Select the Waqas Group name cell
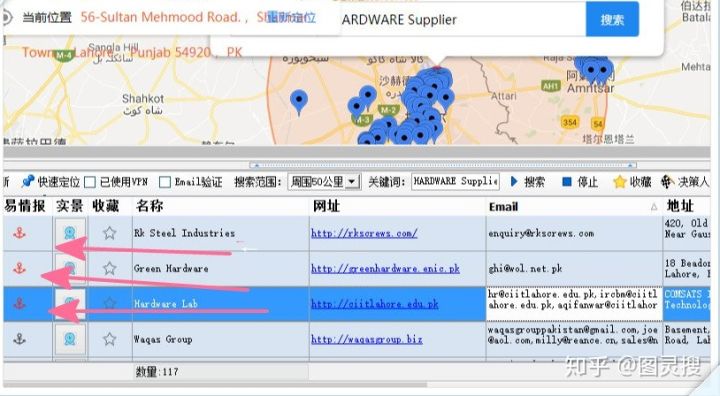720x396 pixels. (x=221, y=339)
